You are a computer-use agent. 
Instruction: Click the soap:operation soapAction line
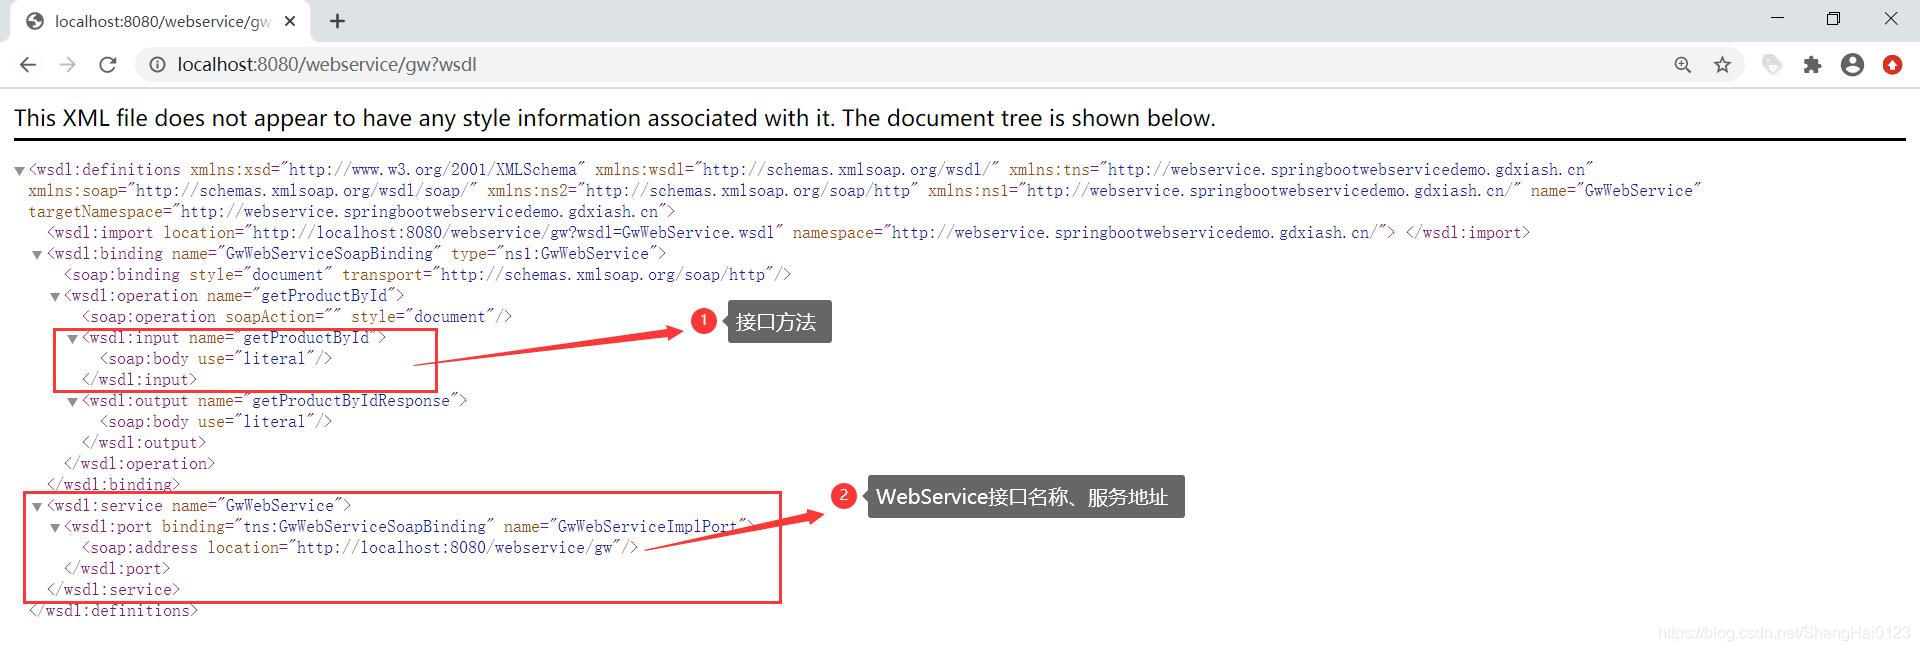click(x=297, y=317)
